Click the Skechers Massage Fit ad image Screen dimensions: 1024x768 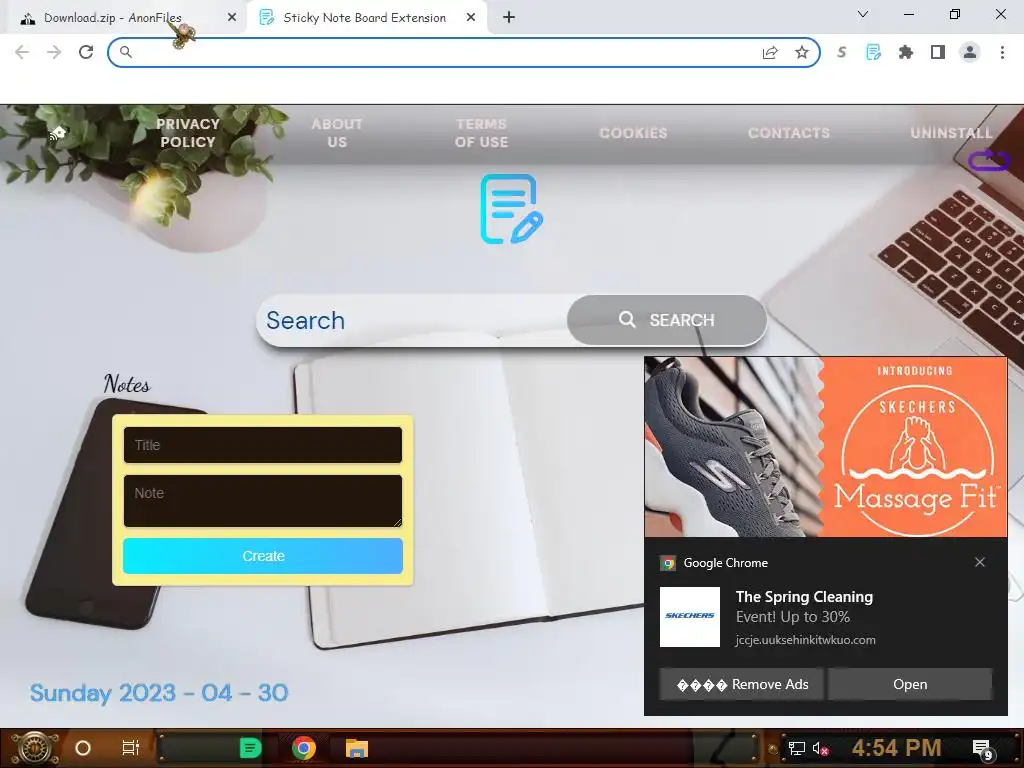pyautogui.click(x=825, y=447)
